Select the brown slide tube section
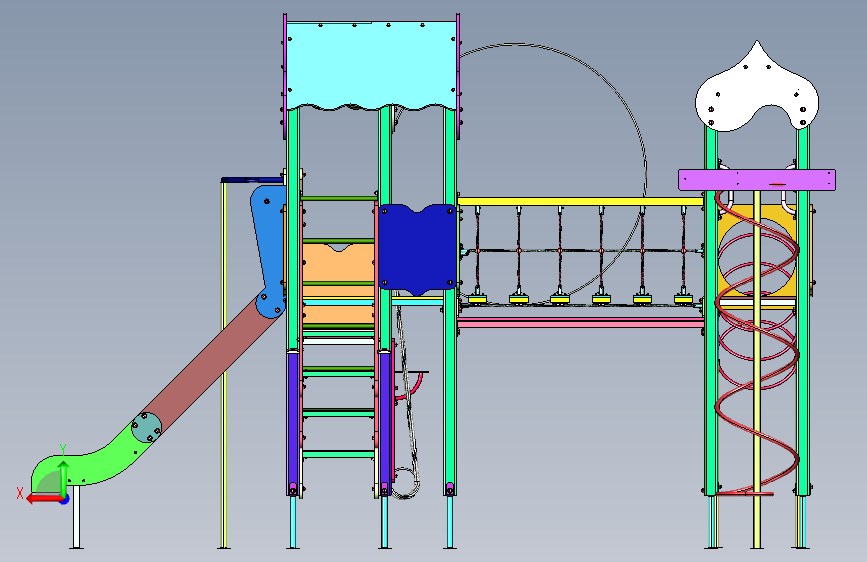The height and width of the screenshot is (562, 867). pyautogui.click(x=213, y=365)
